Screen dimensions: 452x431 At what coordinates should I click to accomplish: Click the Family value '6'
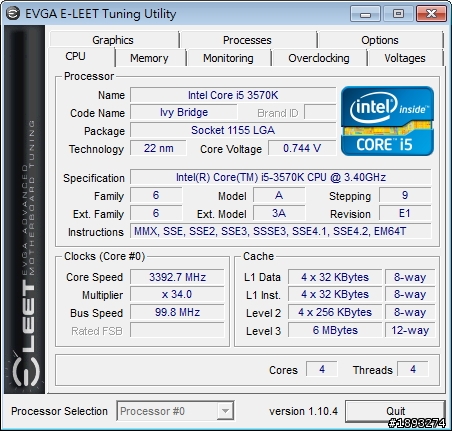(x=156, y=195)
